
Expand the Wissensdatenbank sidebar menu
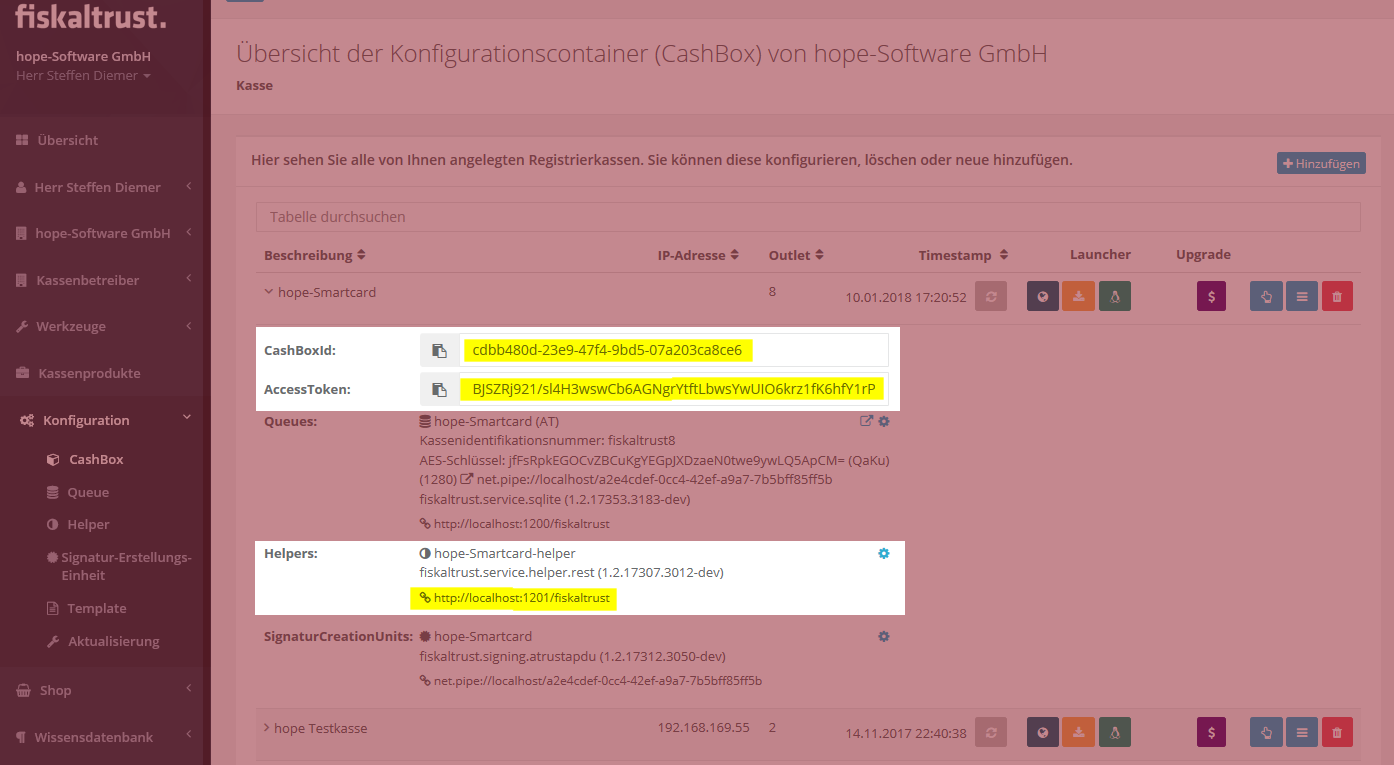coord(105,737)
